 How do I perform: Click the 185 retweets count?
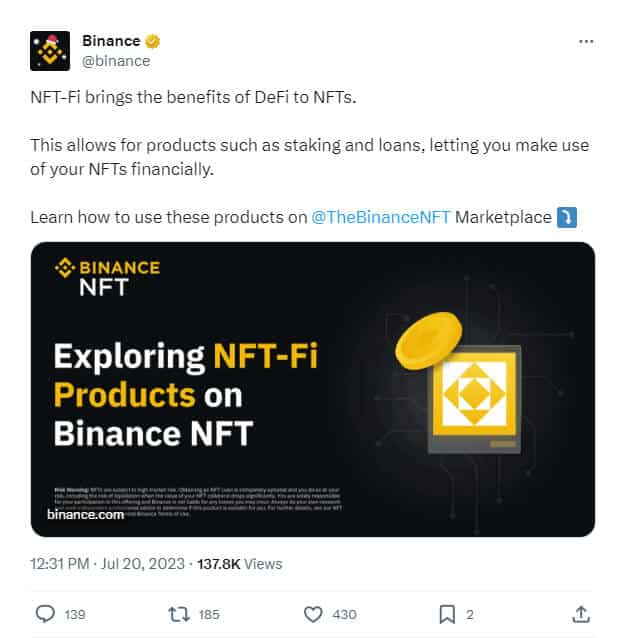[208, 614]
